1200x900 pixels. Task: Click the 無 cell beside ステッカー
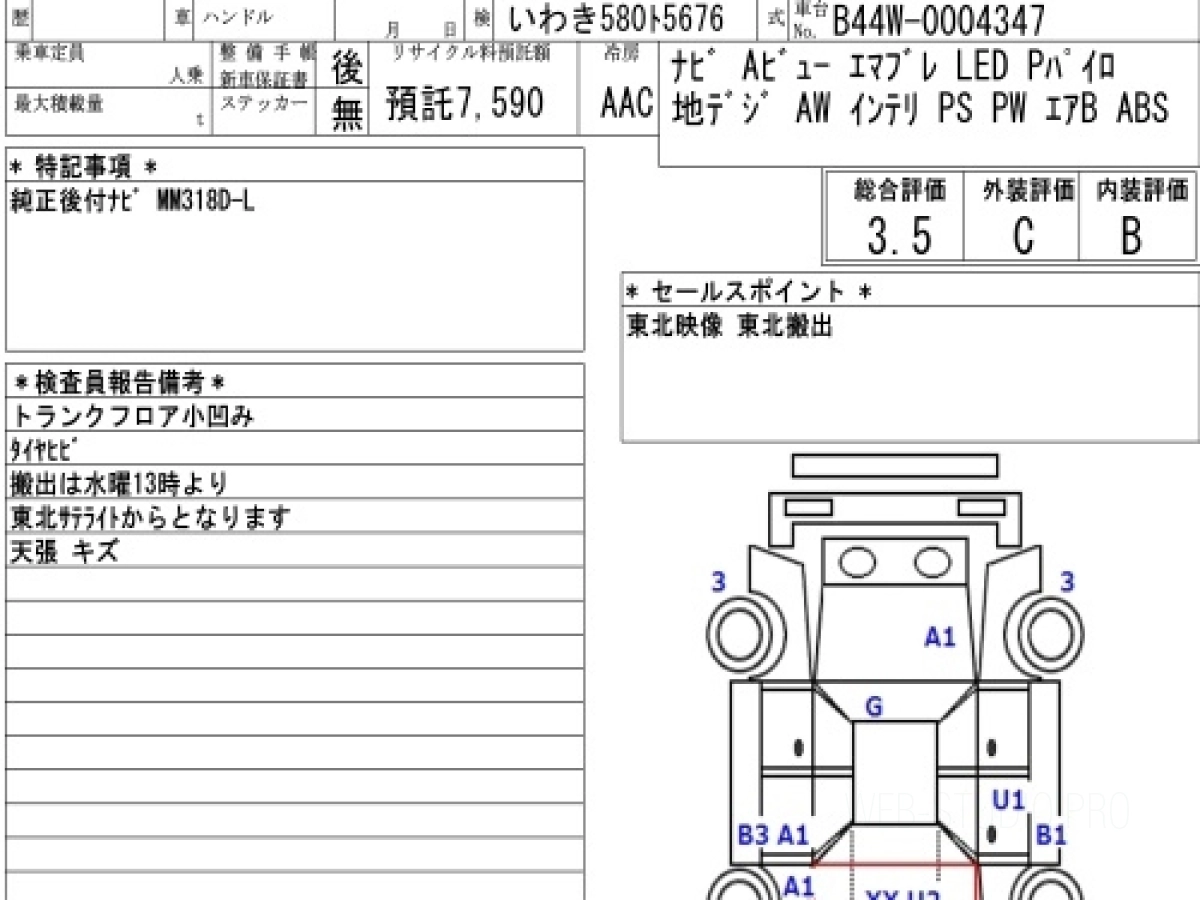pyautogui.click(x=347, y=114)
